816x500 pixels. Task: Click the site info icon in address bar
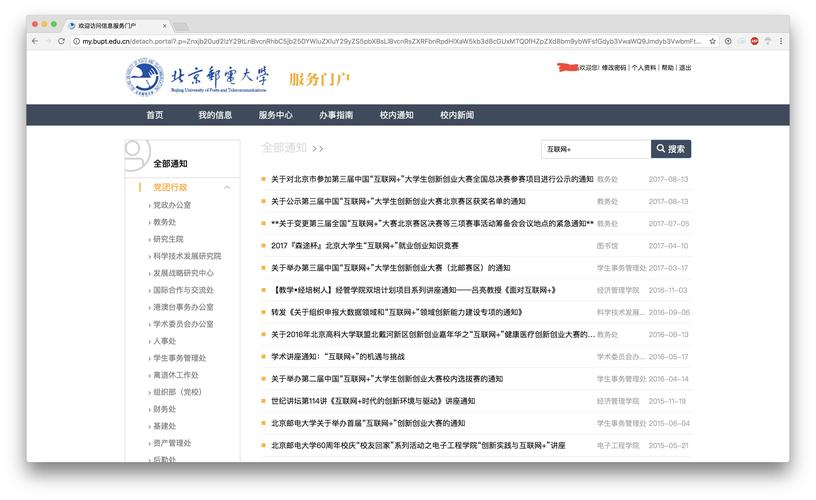click(76, 41)
